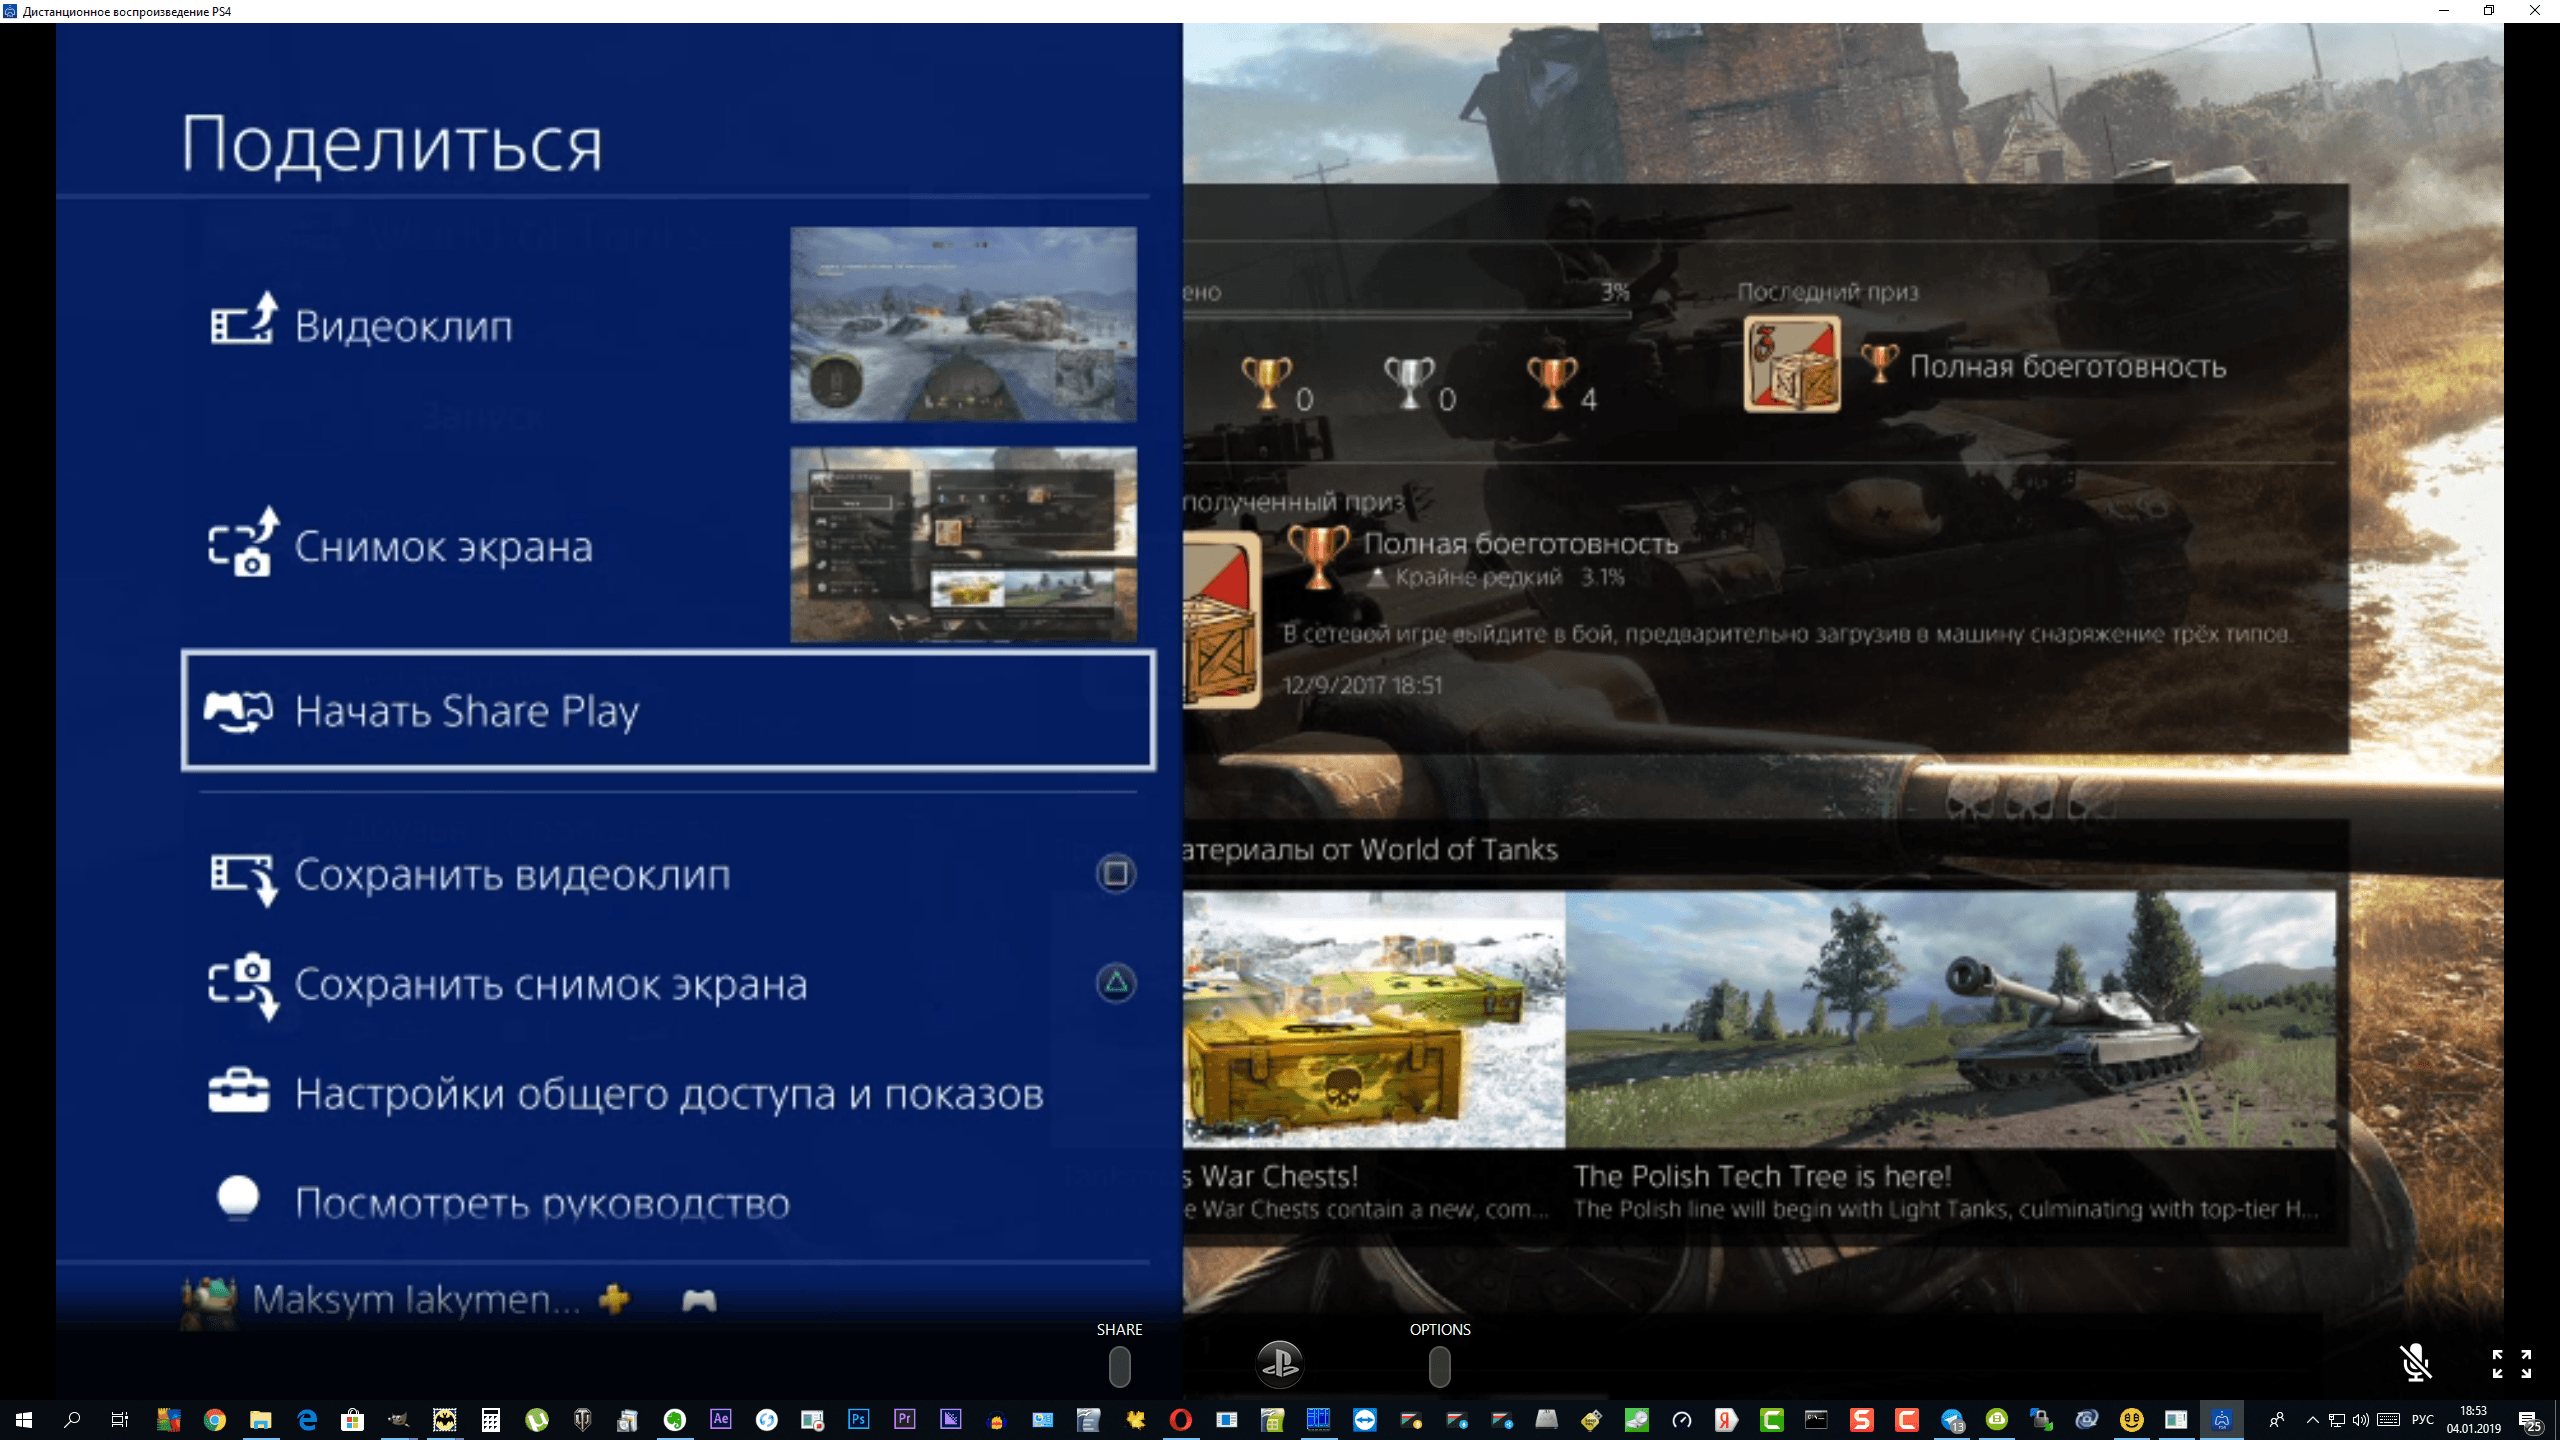Toggle fullscreen mode with arrows icon
This screenshot has height=1440, width=2560.
[2512, 1363]
